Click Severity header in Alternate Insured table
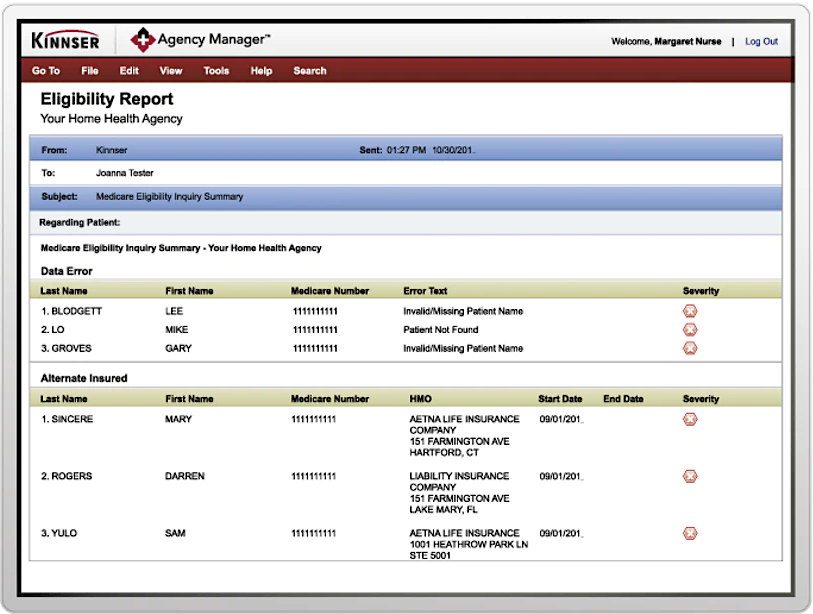 [x=700, y=399]
